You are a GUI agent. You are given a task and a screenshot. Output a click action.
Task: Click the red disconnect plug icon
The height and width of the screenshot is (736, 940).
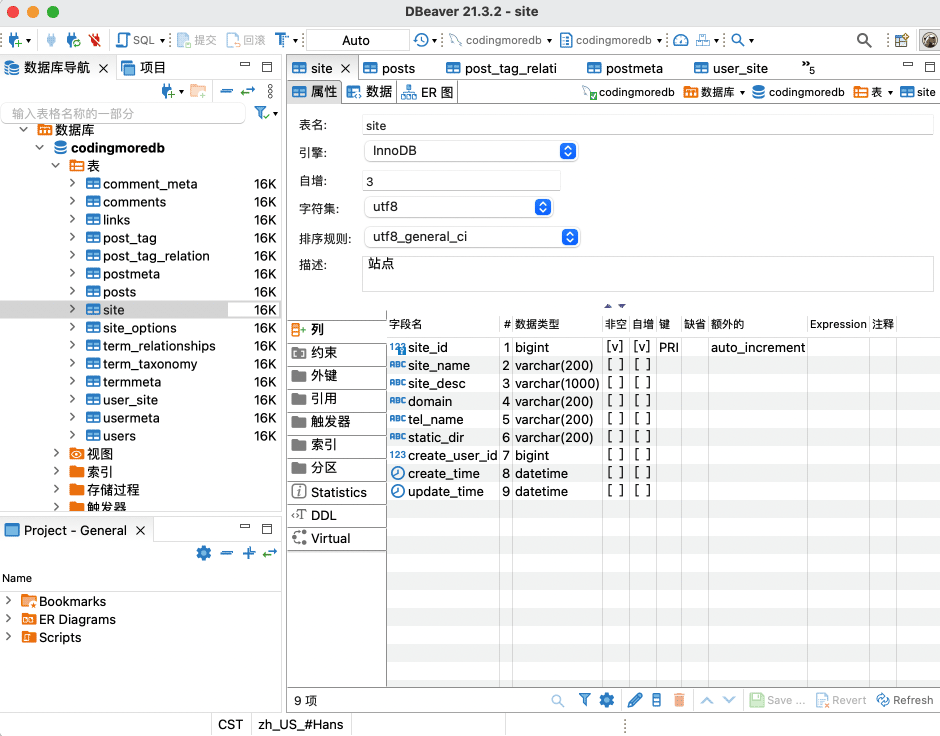coord(95,40)
